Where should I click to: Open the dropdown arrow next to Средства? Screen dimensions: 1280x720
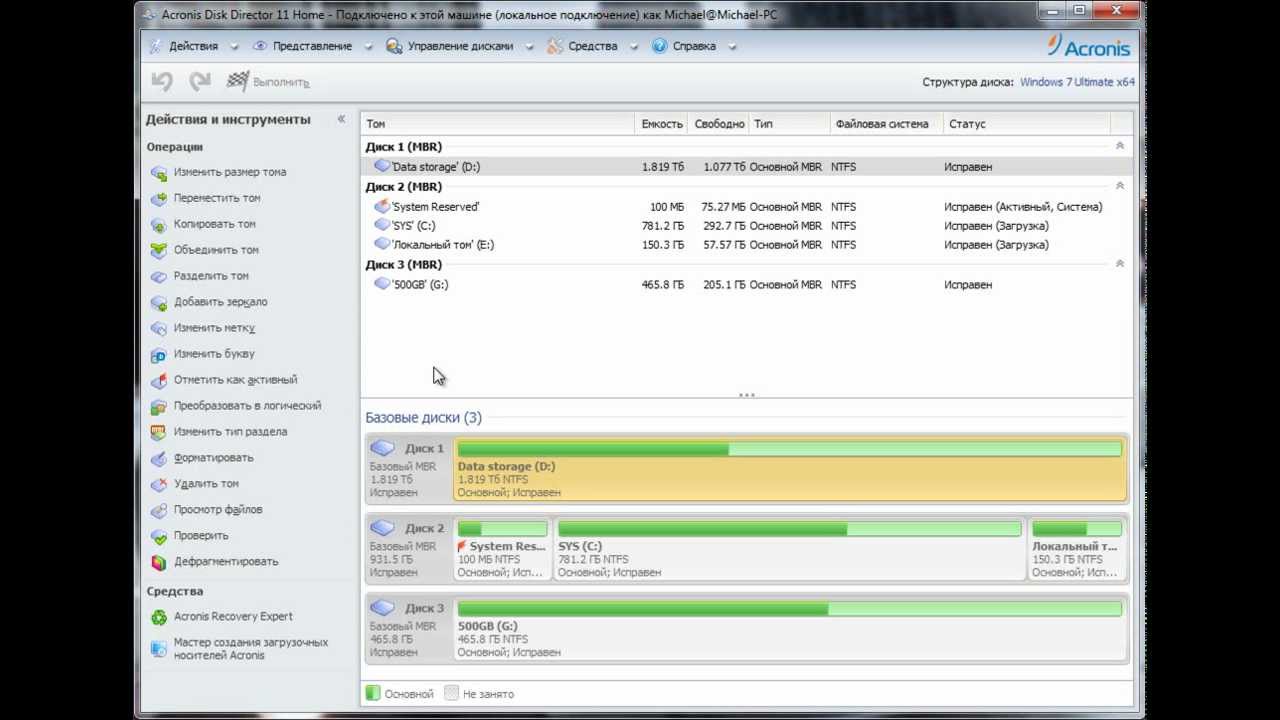coord(633,46)
